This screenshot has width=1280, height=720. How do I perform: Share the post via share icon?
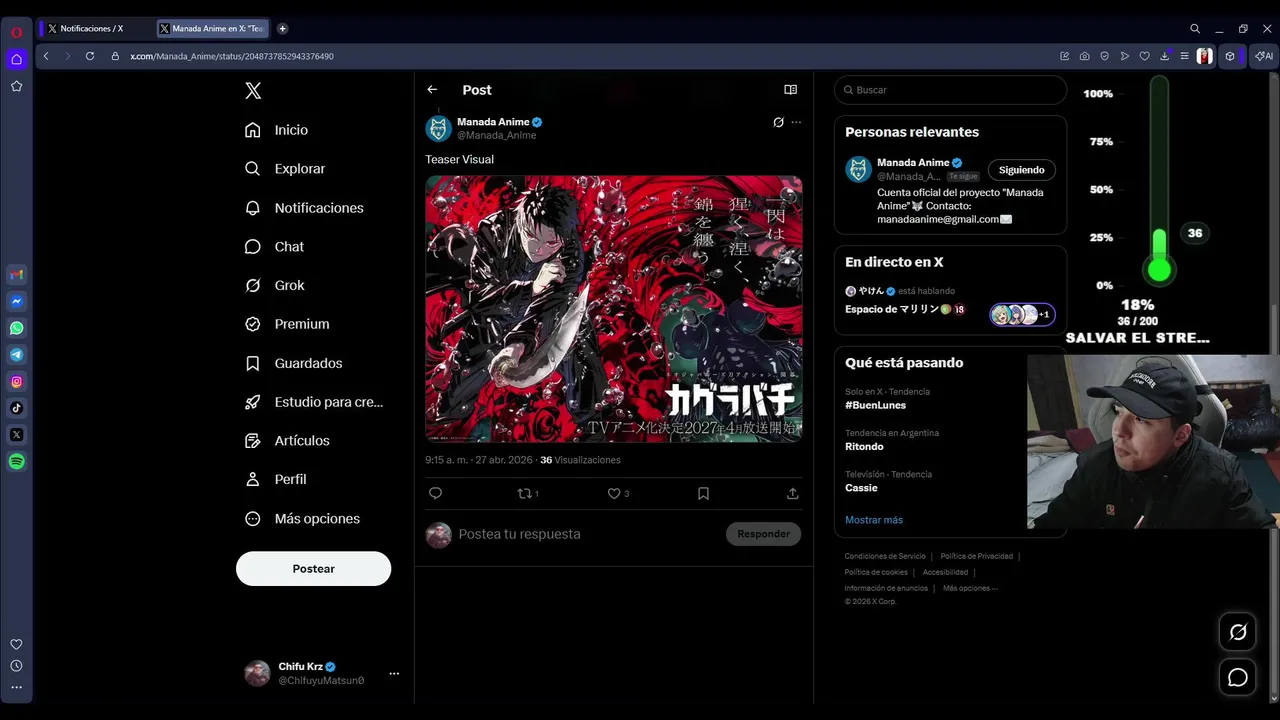point(792,493)
